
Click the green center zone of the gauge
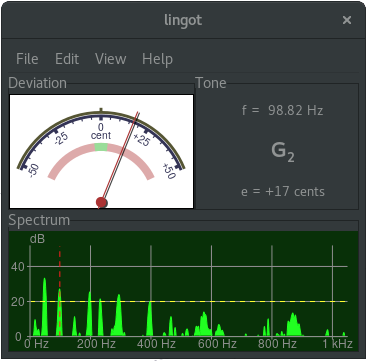click(x=101, y=147)
